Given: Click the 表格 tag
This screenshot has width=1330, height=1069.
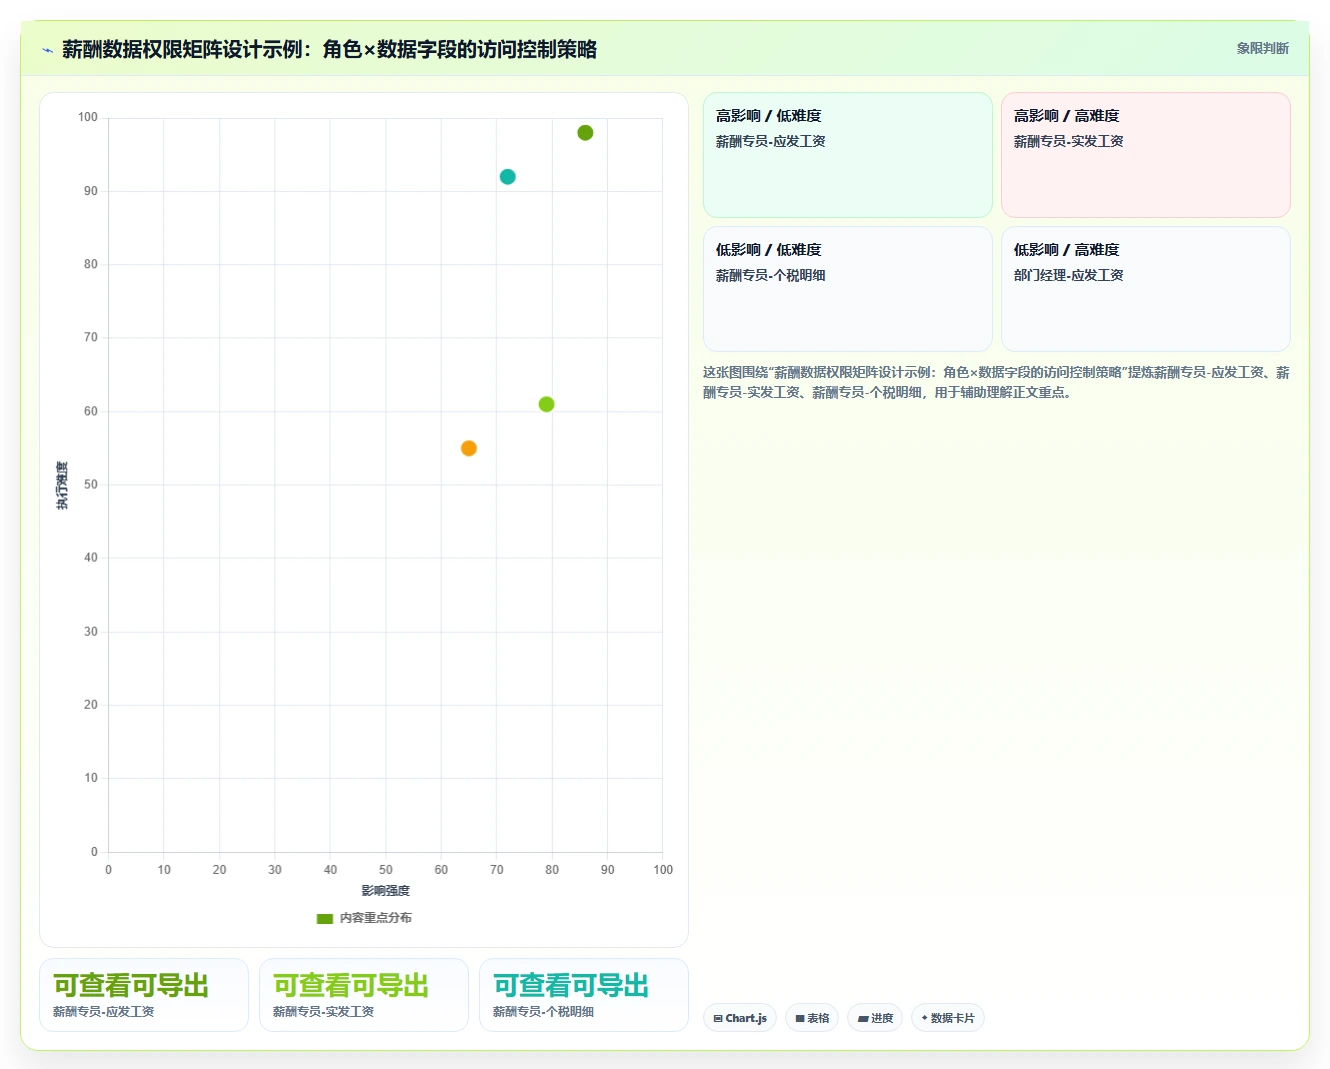Looking at the screenshot, I should click(x=812, y=1018).
